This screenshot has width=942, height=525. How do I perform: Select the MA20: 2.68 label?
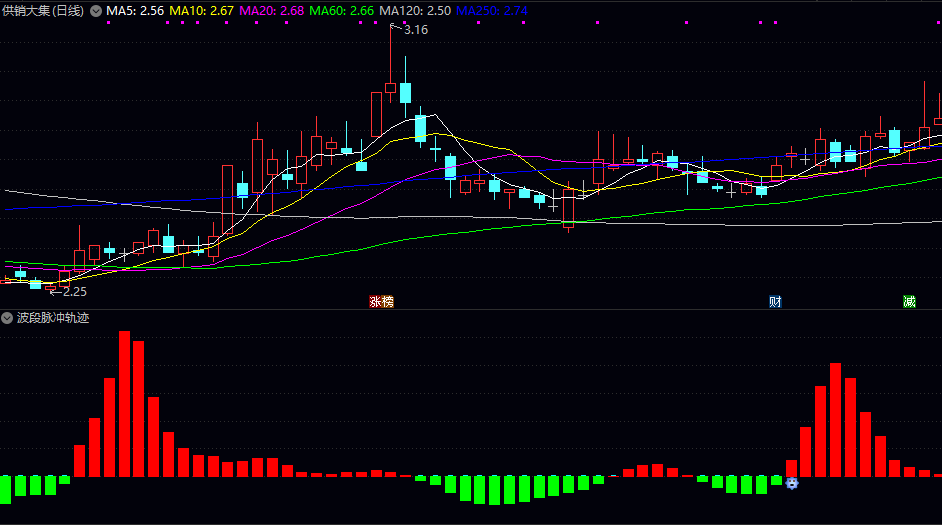[x=272, y=11]
